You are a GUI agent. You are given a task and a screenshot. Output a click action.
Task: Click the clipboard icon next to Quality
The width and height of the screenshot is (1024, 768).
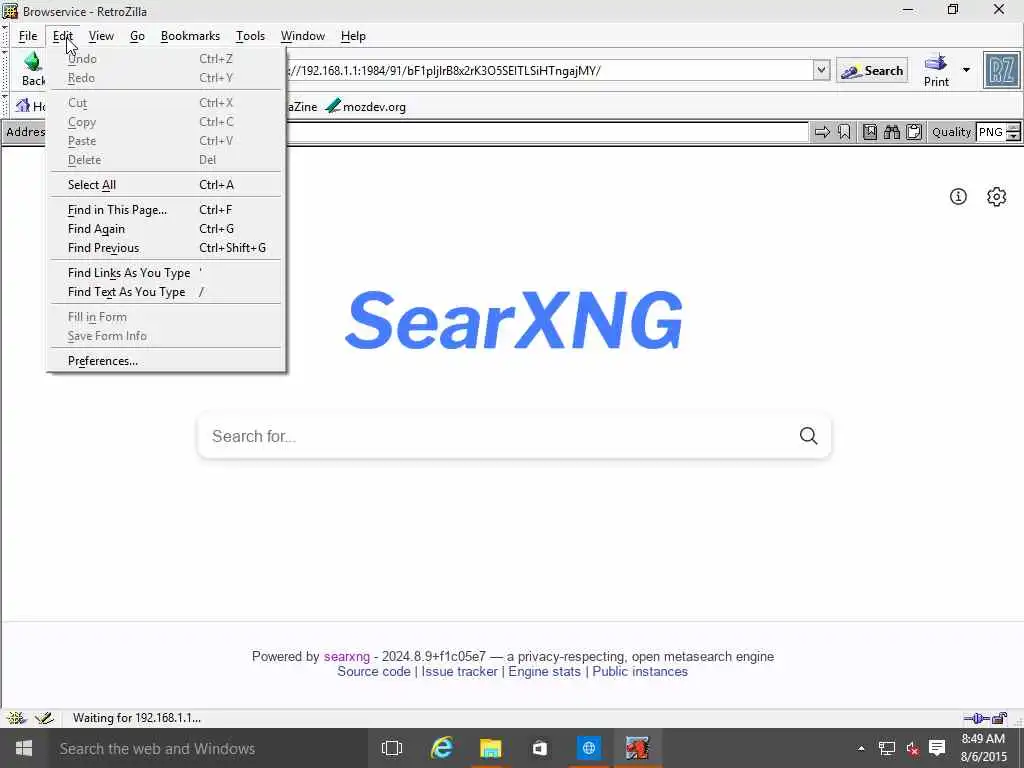coord(914,132)
